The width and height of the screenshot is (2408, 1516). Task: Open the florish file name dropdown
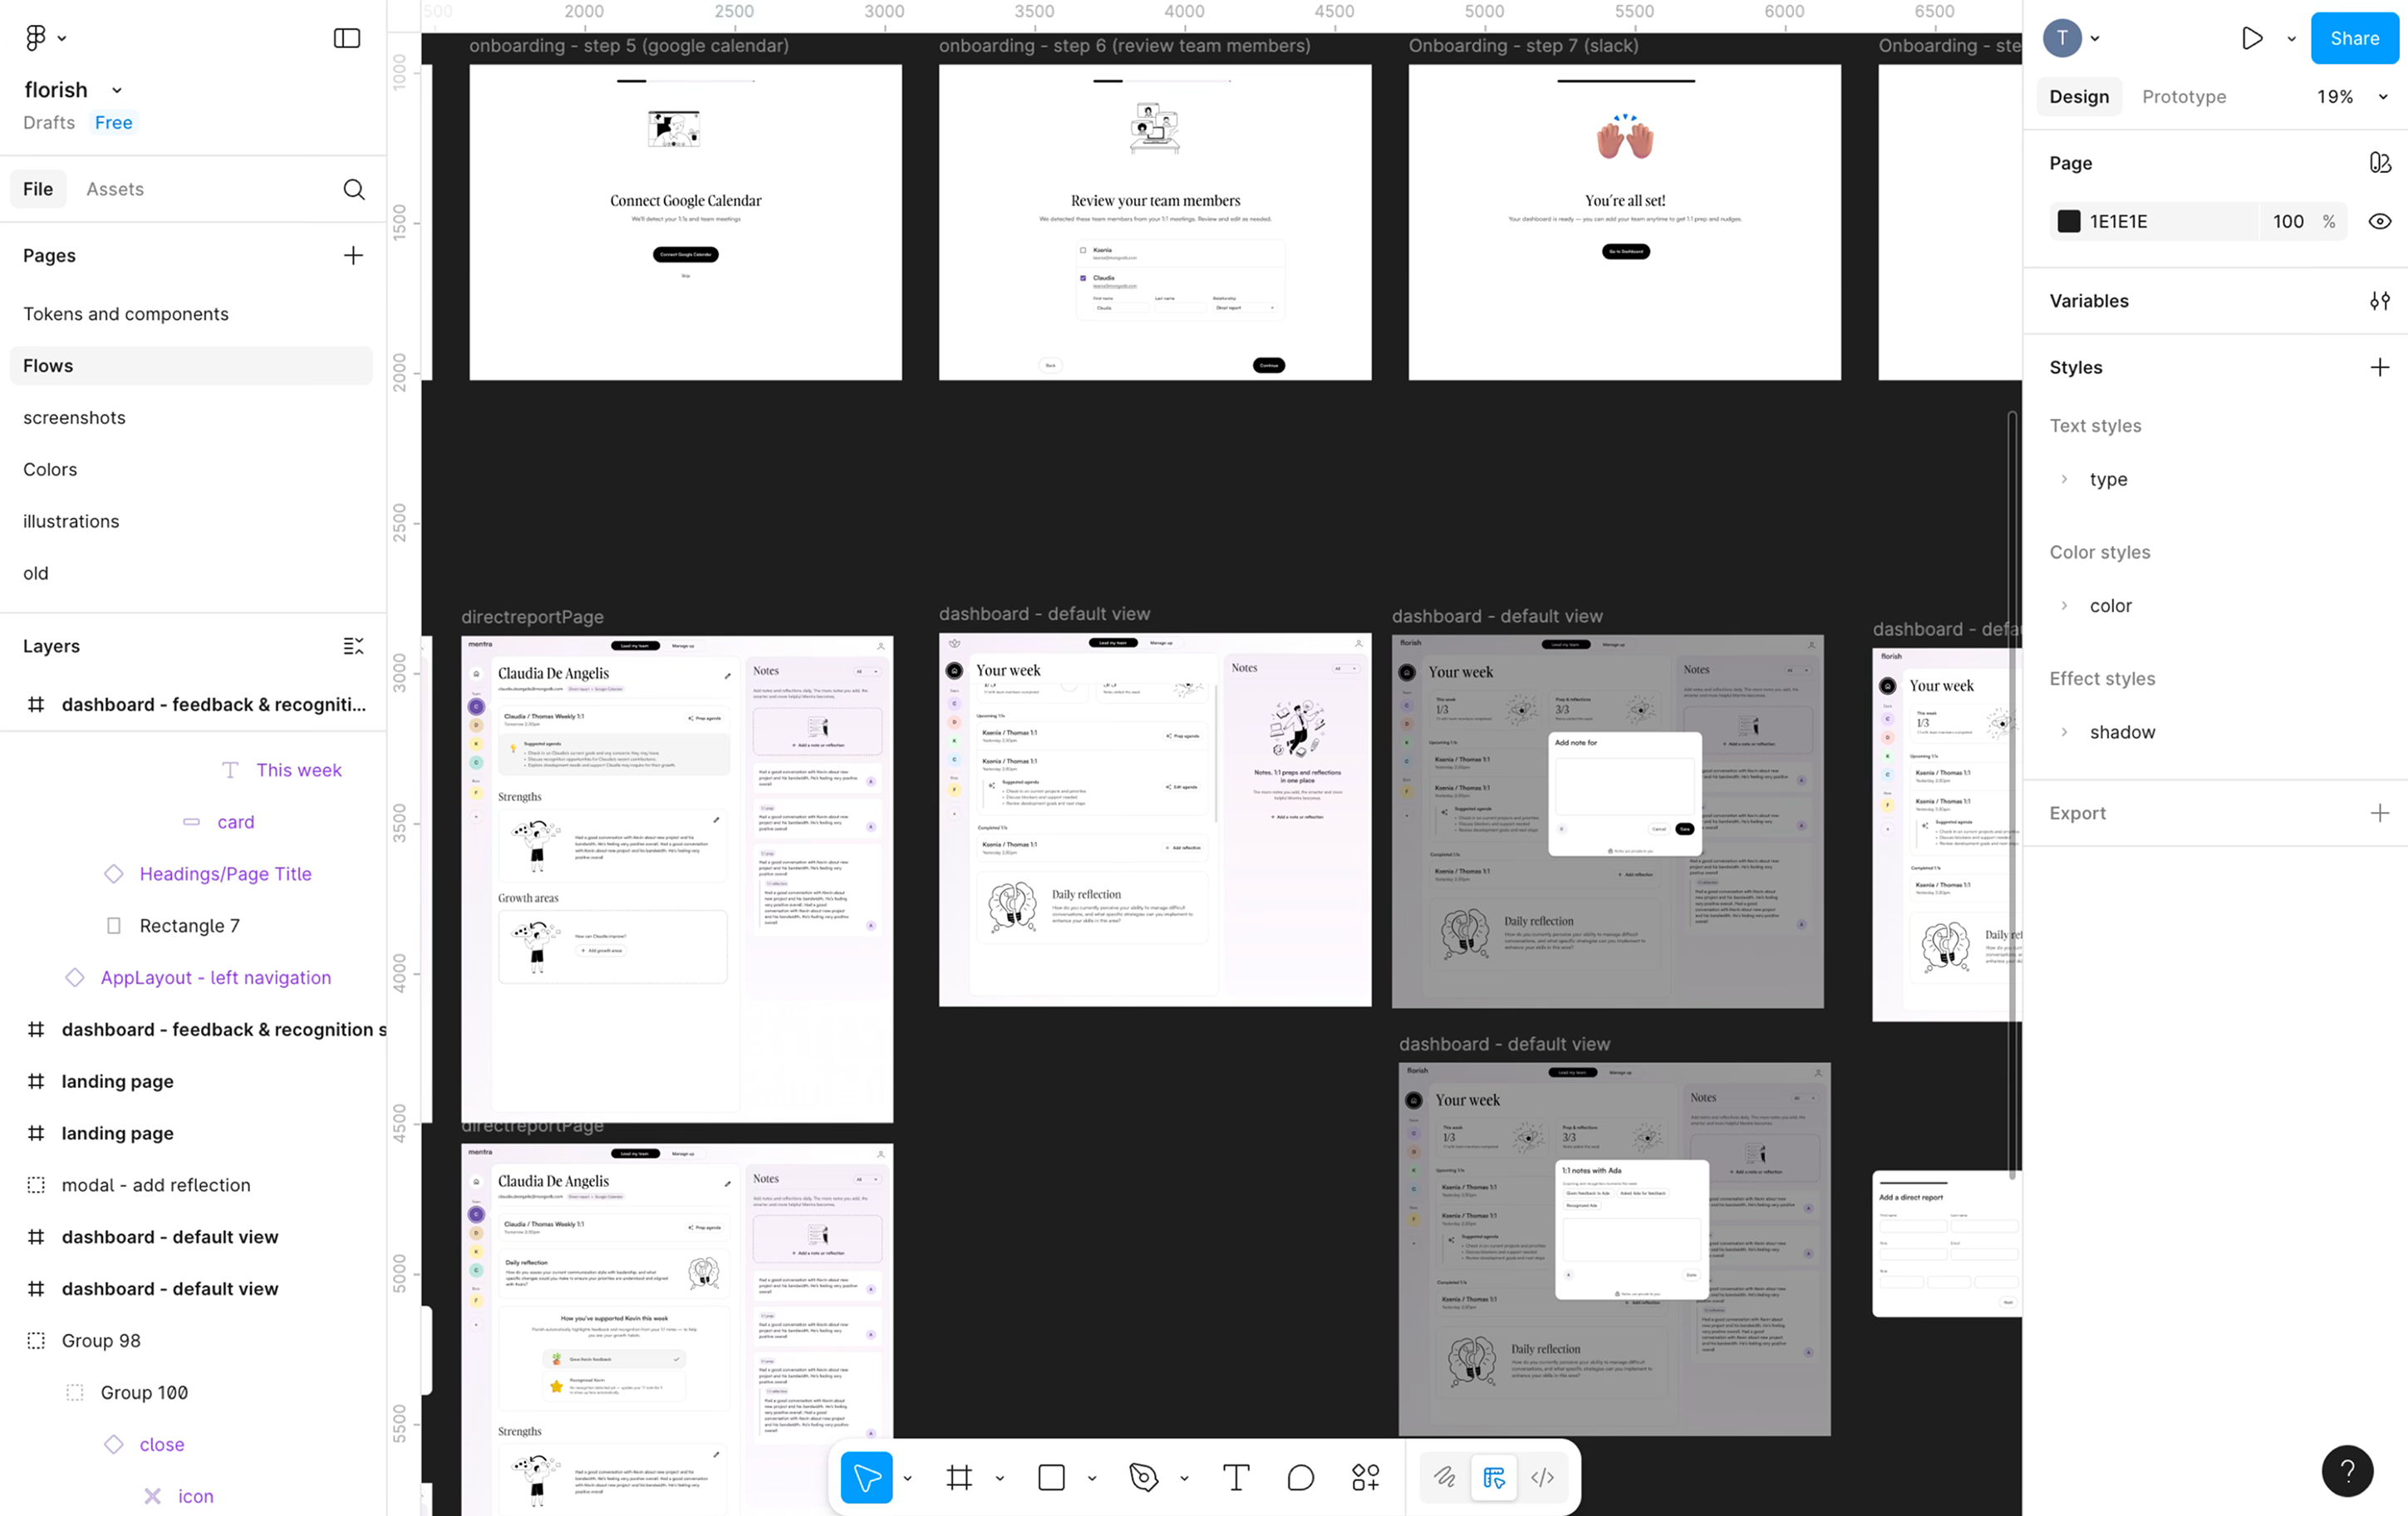pos(116,90)
